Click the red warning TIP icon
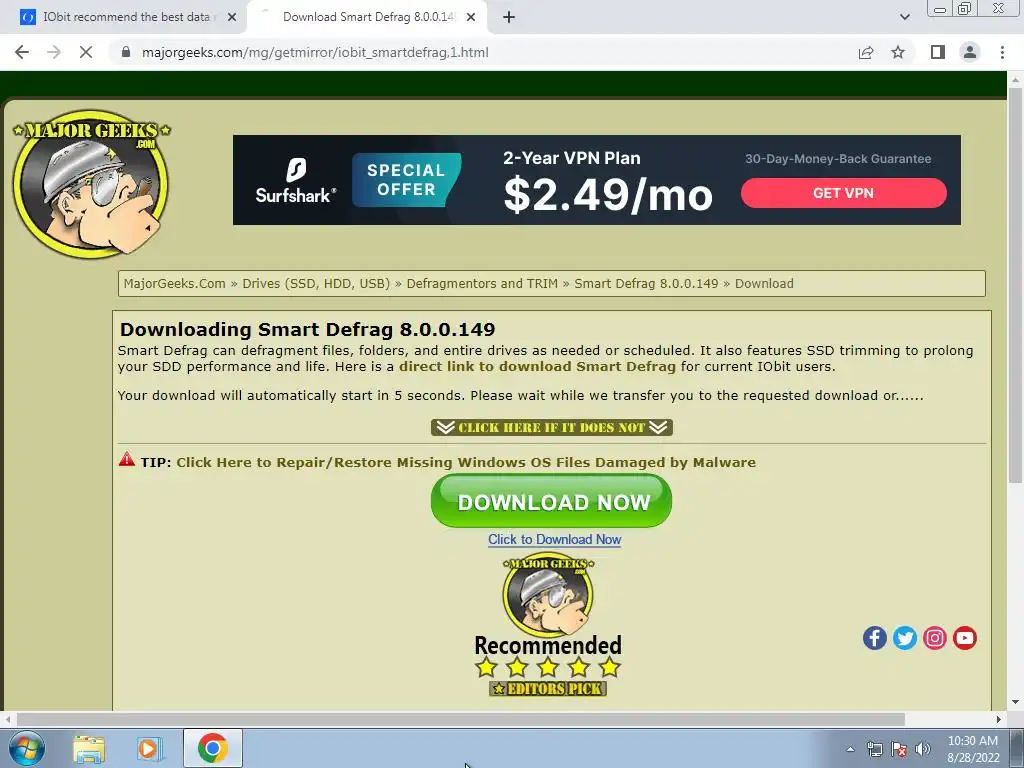This screenshot has width=1024, height=768. coord(127,460)
